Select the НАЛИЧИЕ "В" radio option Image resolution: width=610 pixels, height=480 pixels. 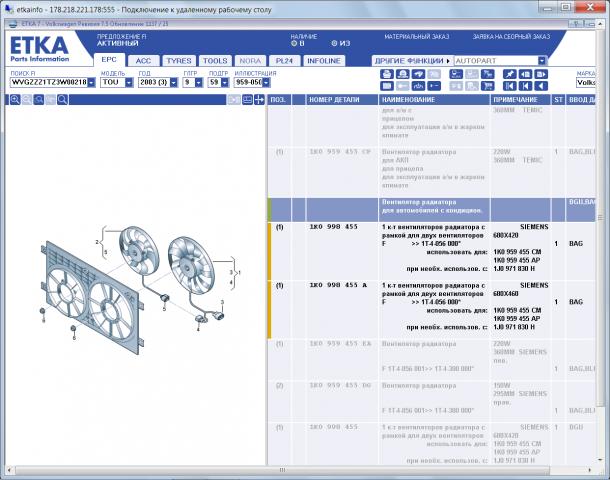pyautogui.click(x=294, y=43)
